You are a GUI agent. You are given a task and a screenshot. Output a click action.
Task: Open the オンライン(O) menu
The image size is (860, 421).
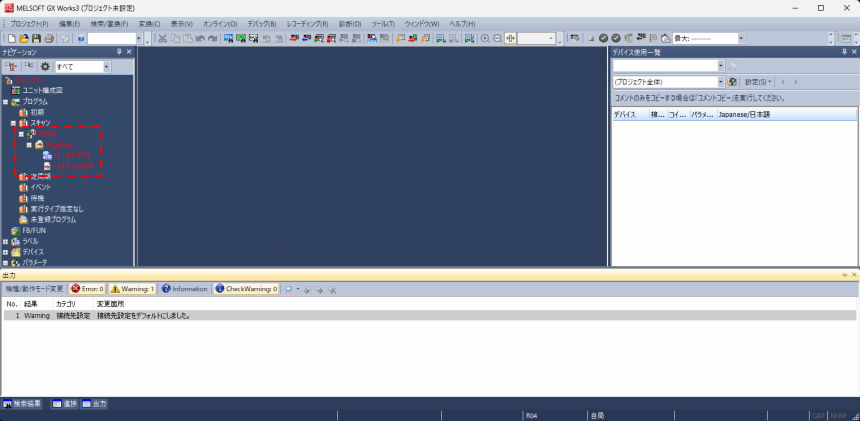(x=219, y=23)
